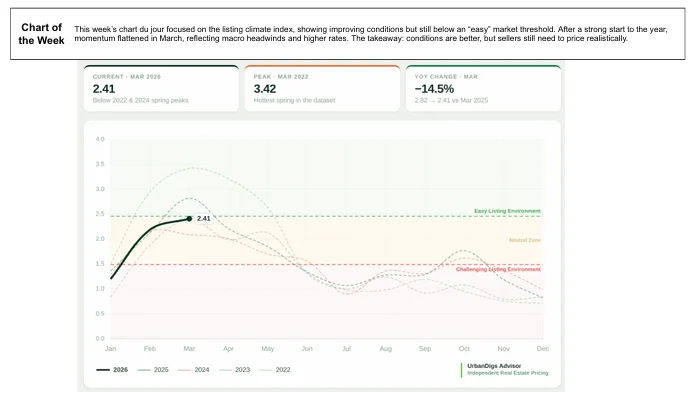Click the Chart of the Week heading

[41, 33]
